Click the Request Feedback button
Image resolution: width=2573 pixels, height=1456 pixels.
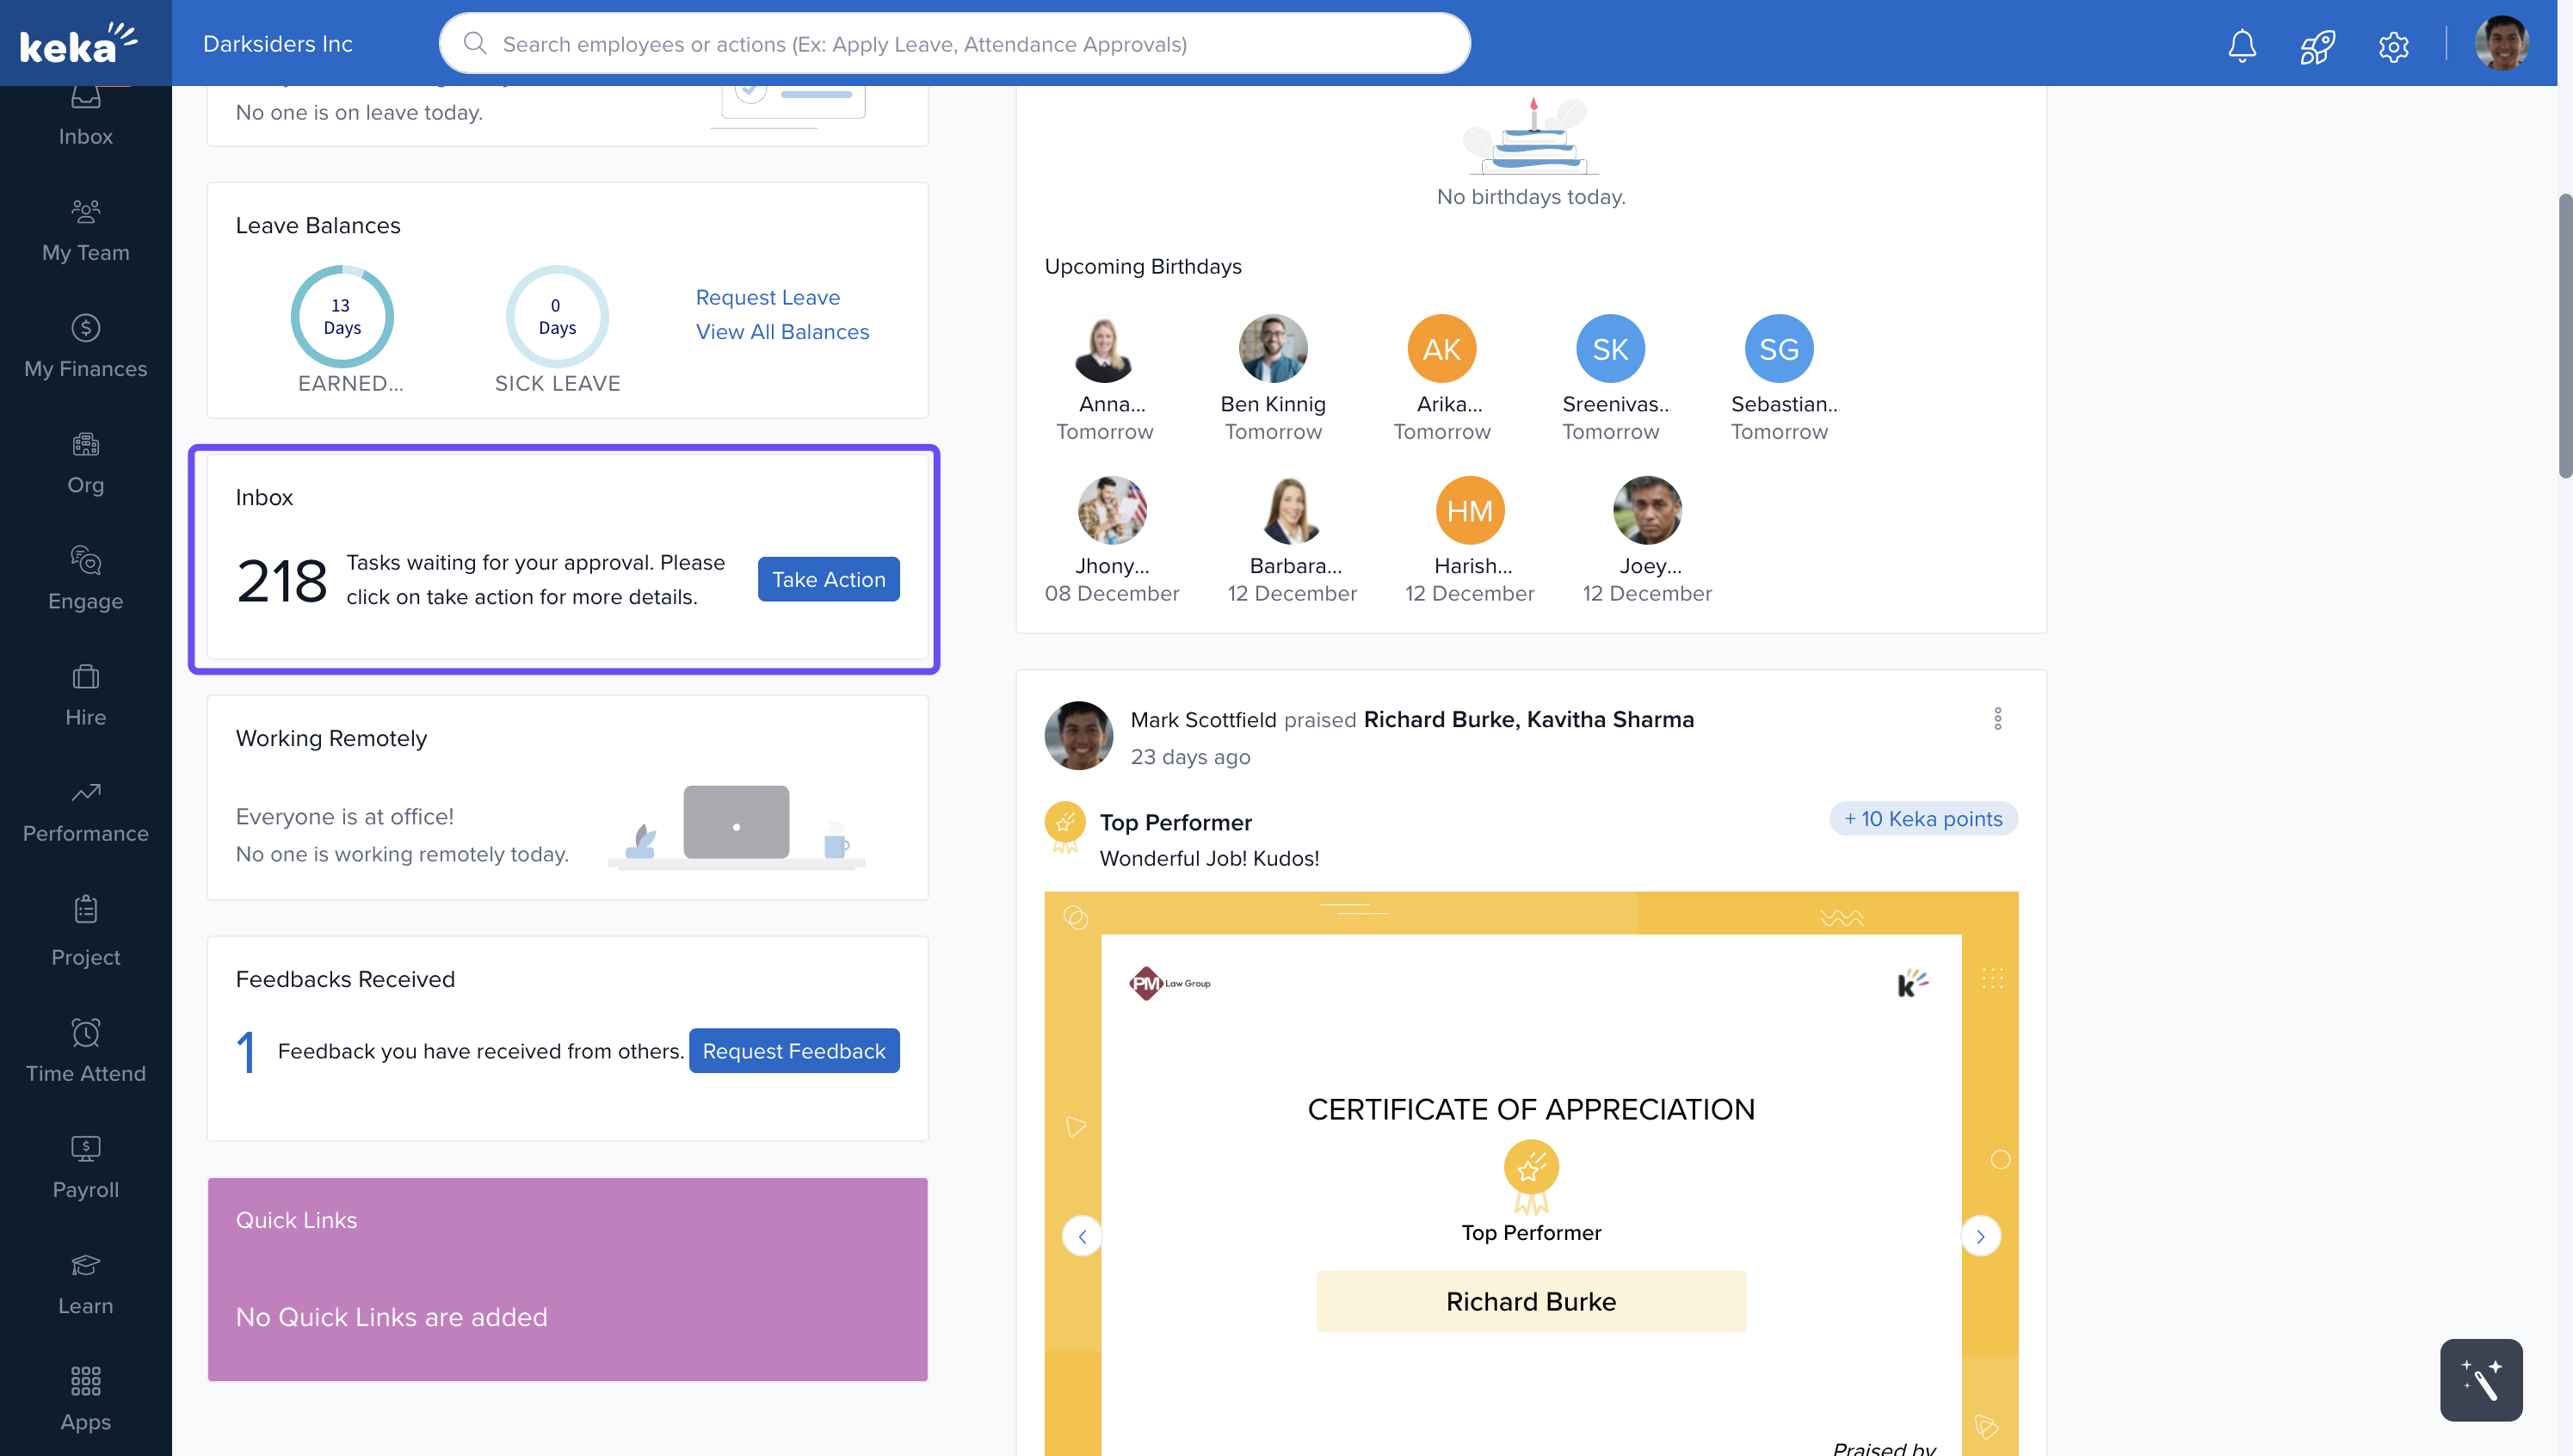click(793, 1050)
